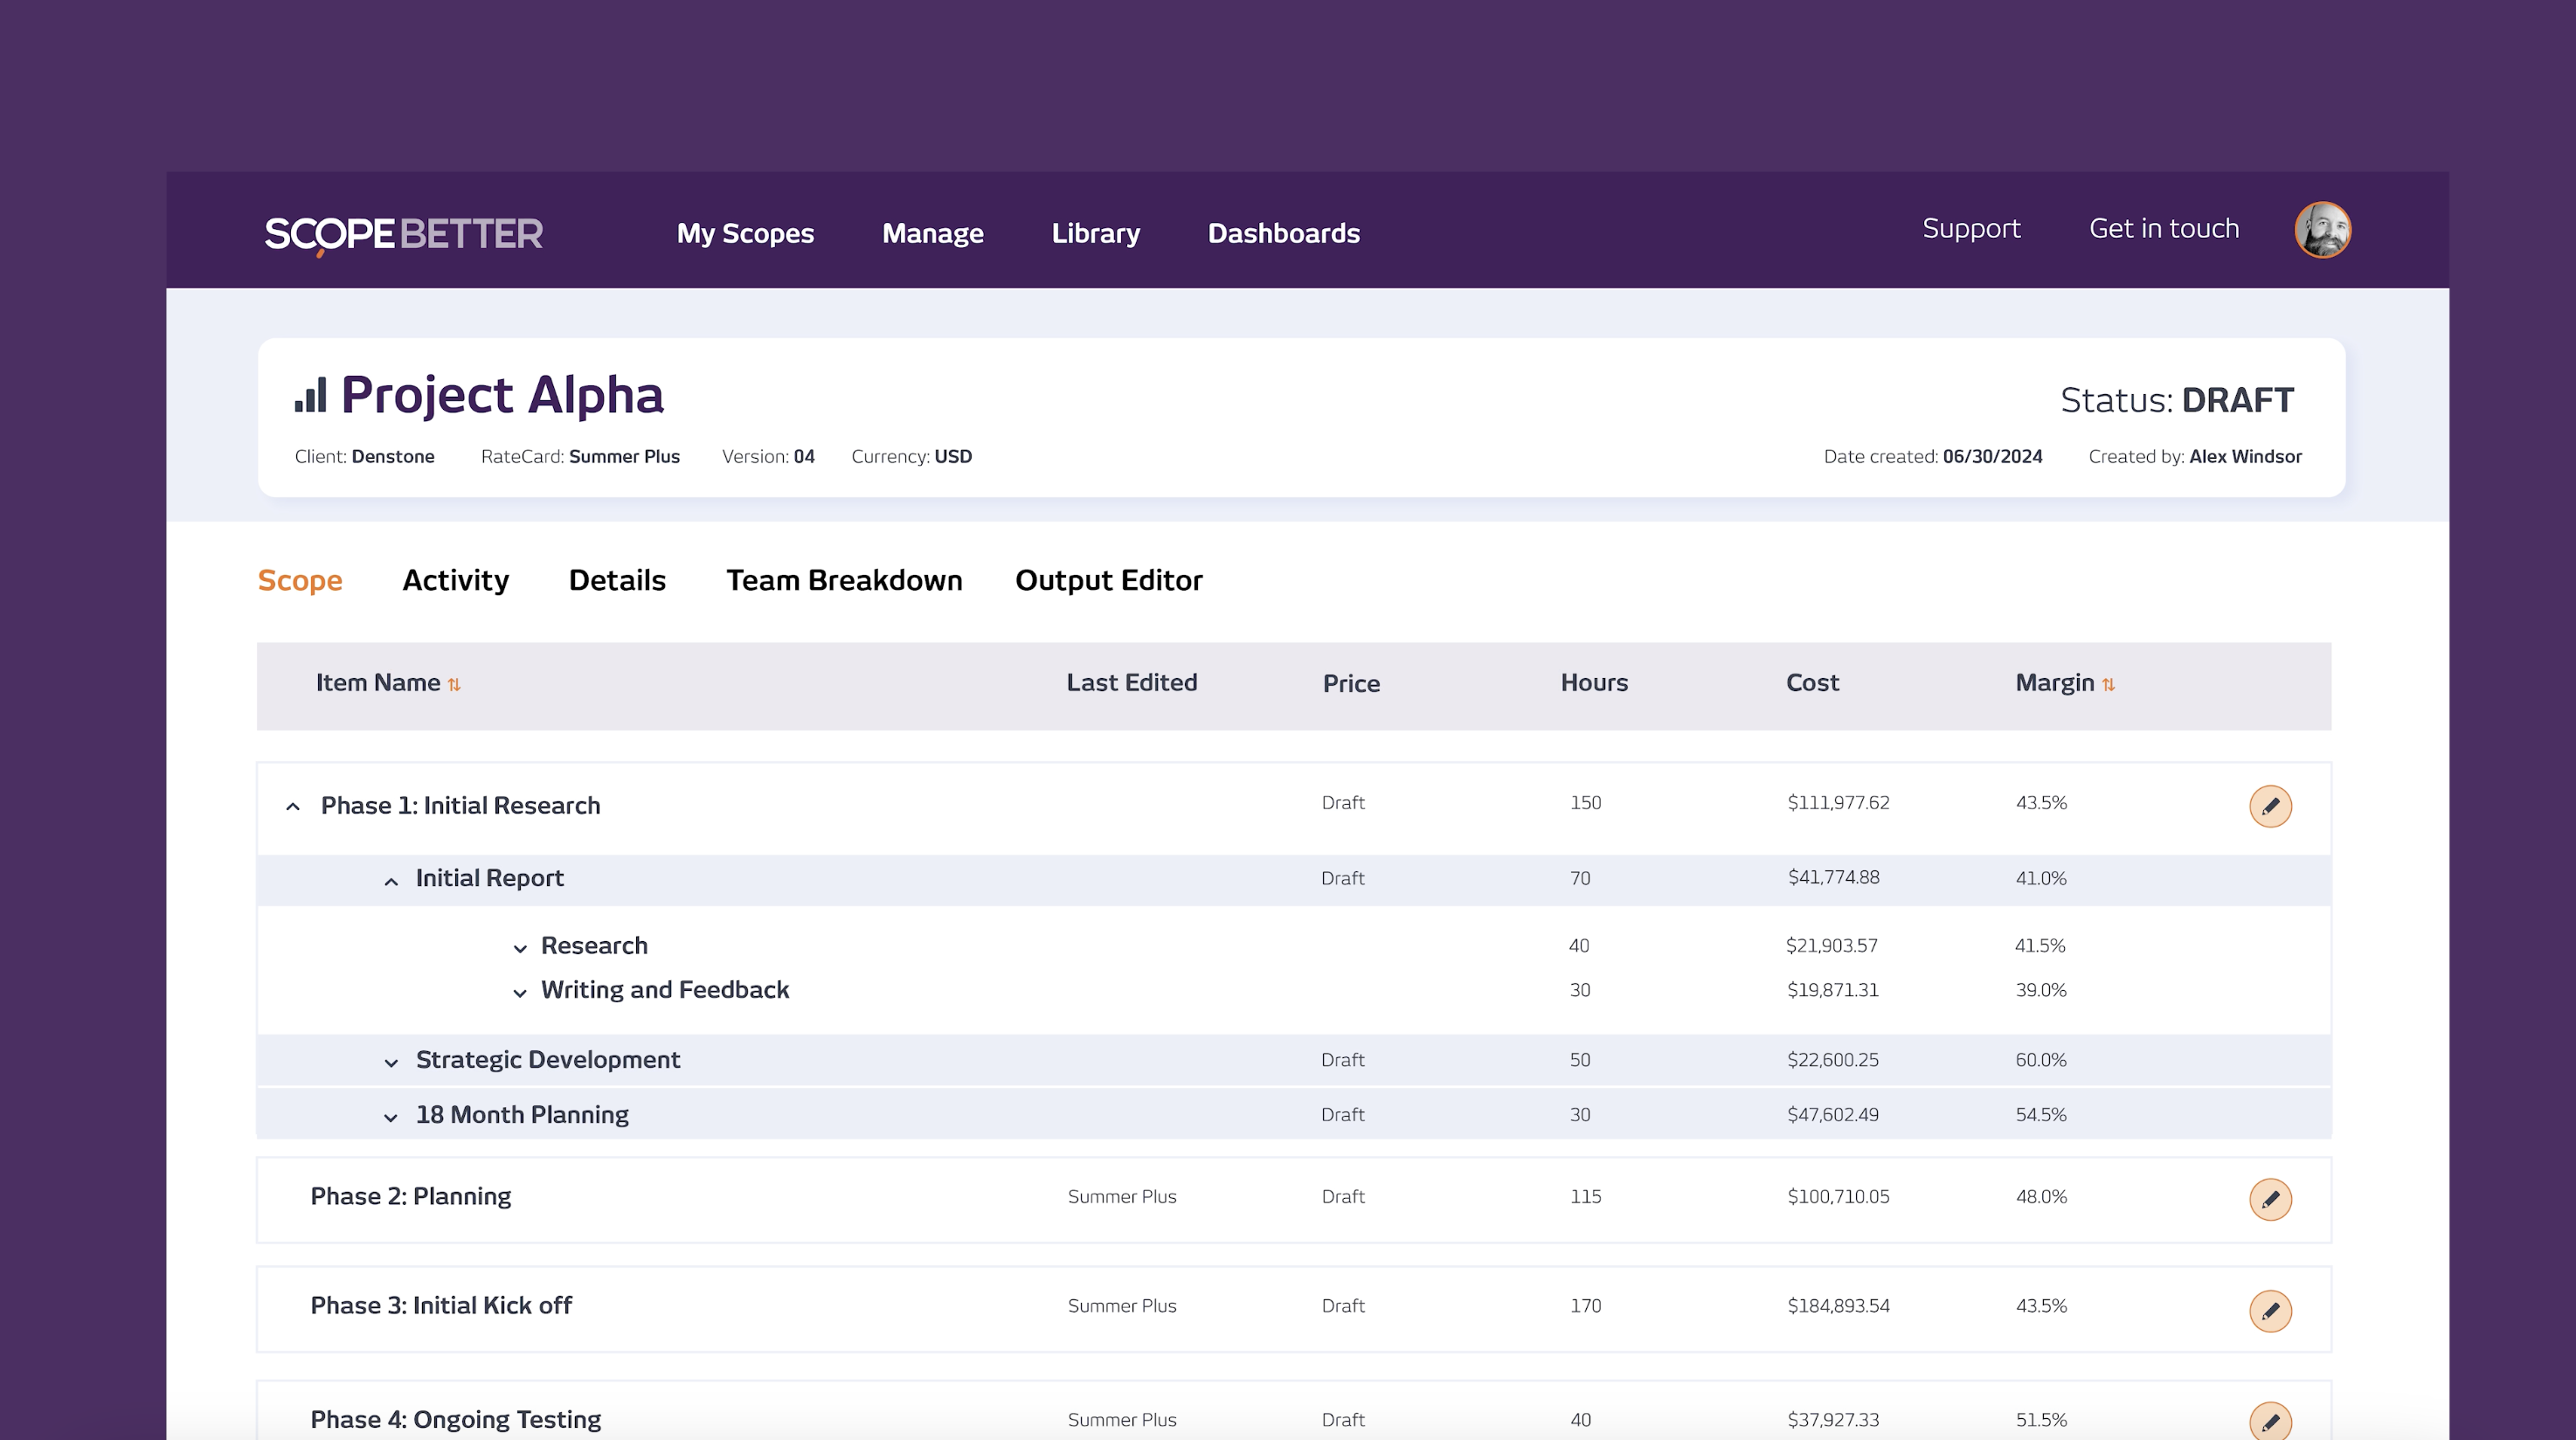Screen dimensions: 2576x1440
Task: Click Summer Plus in Phase 2: Planning row
Action: [x=1121, y=1196]
